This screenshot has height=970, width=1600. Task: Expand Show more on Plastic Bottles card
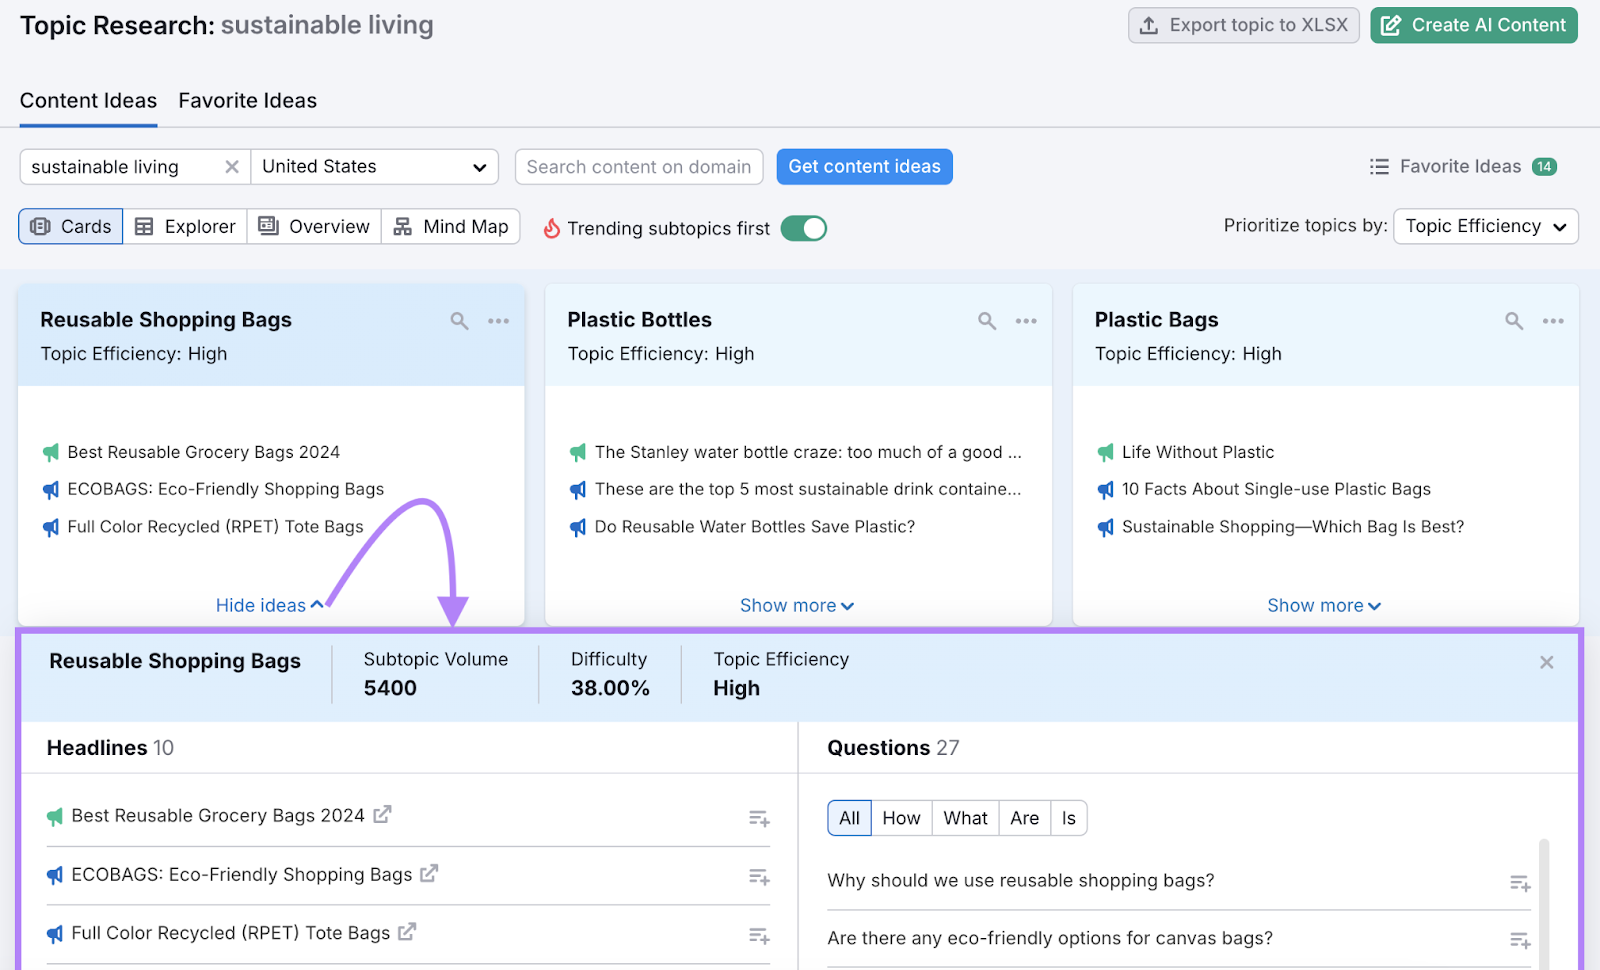[796, 606]
